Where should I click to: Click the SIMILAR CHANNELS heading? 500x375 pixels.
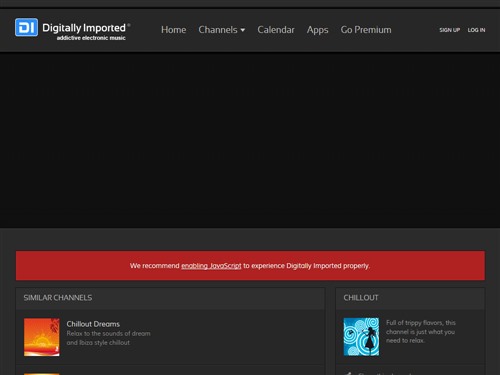tap(58, 298)
